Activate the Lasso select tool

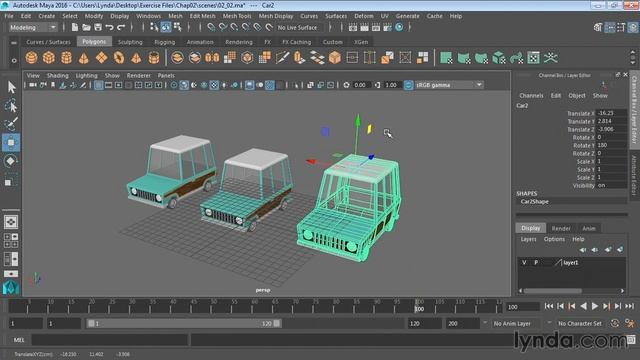pos(11,105)
